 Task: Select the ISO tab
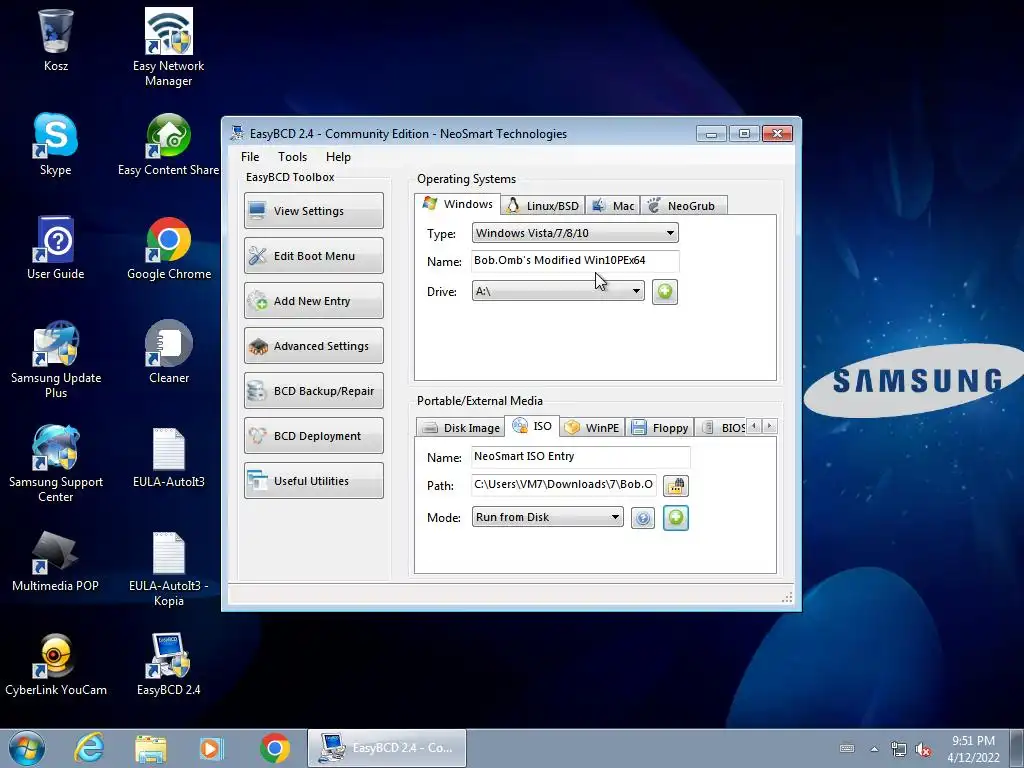point(532,426)
